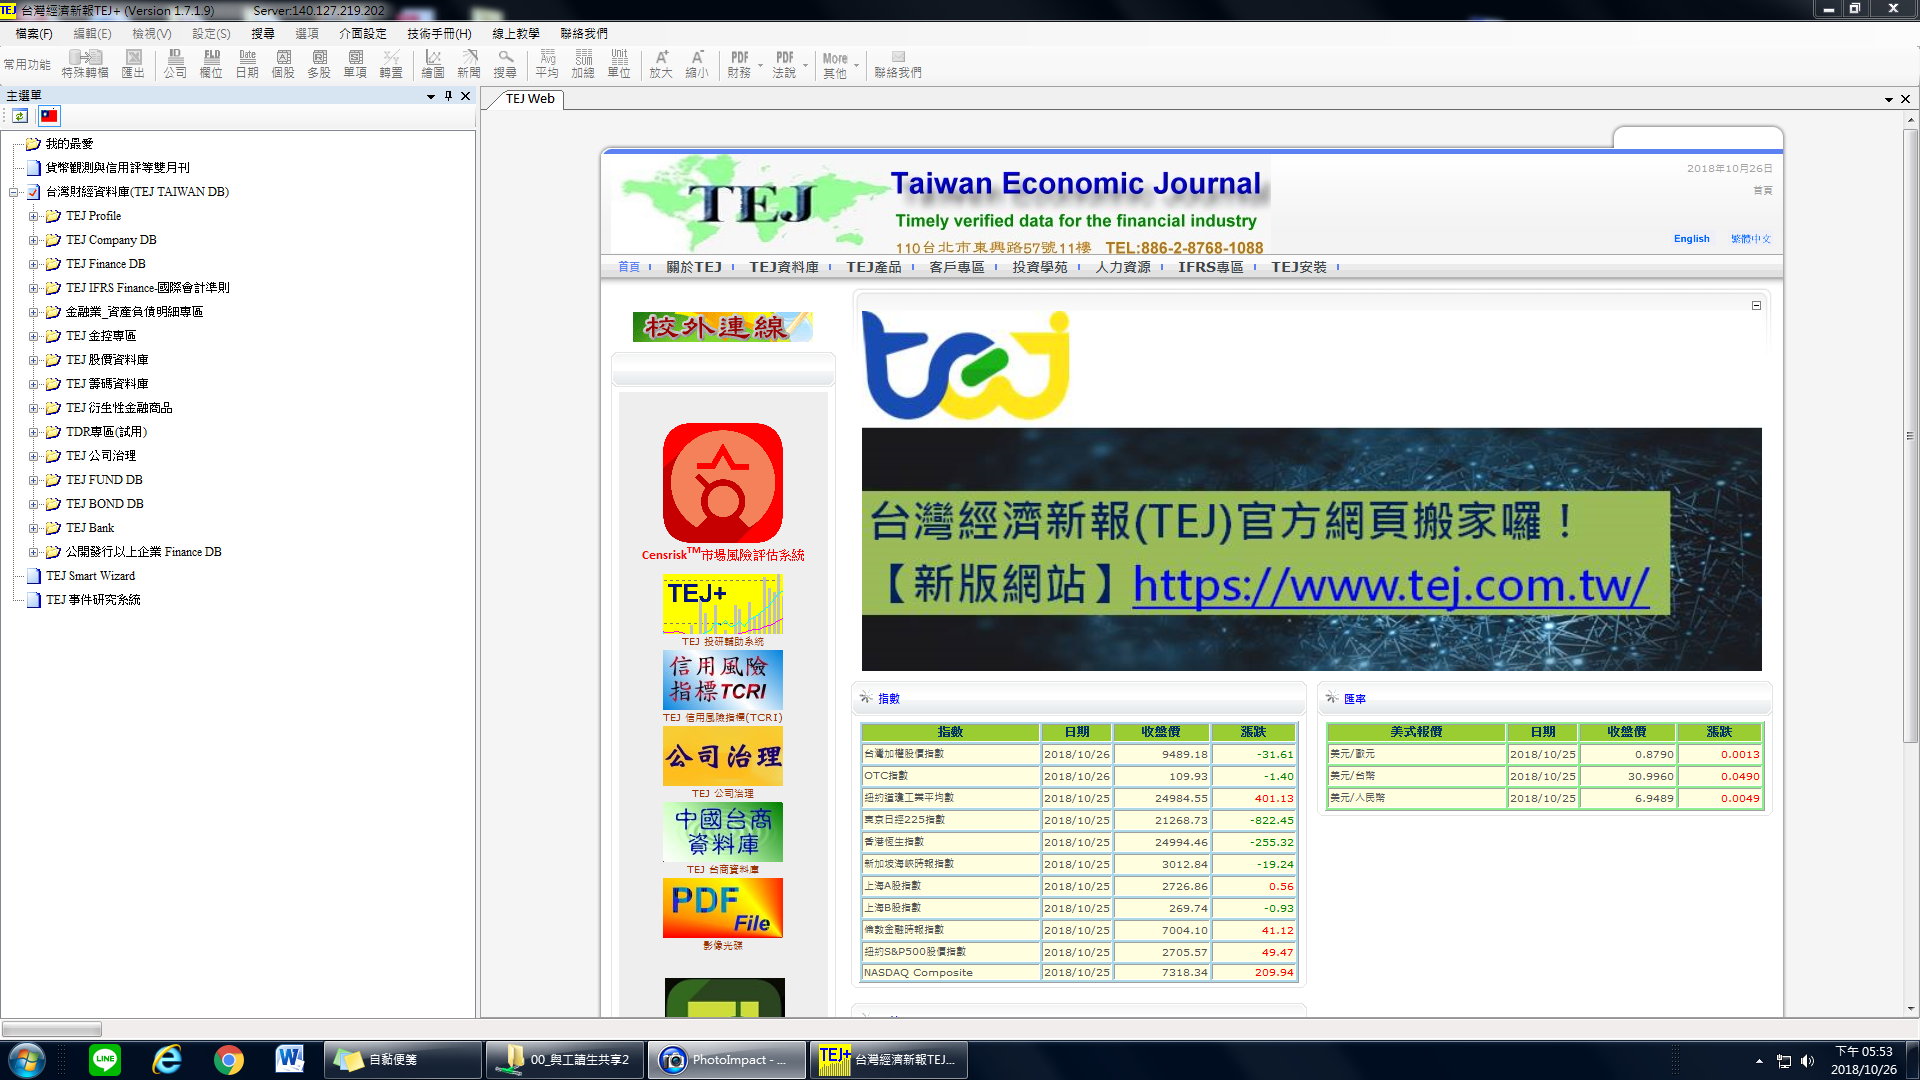Click the 特殊轉檔 special export toolbar icon
Image resolution: width=1920 pixels, height=1080 pixels.
85,64
